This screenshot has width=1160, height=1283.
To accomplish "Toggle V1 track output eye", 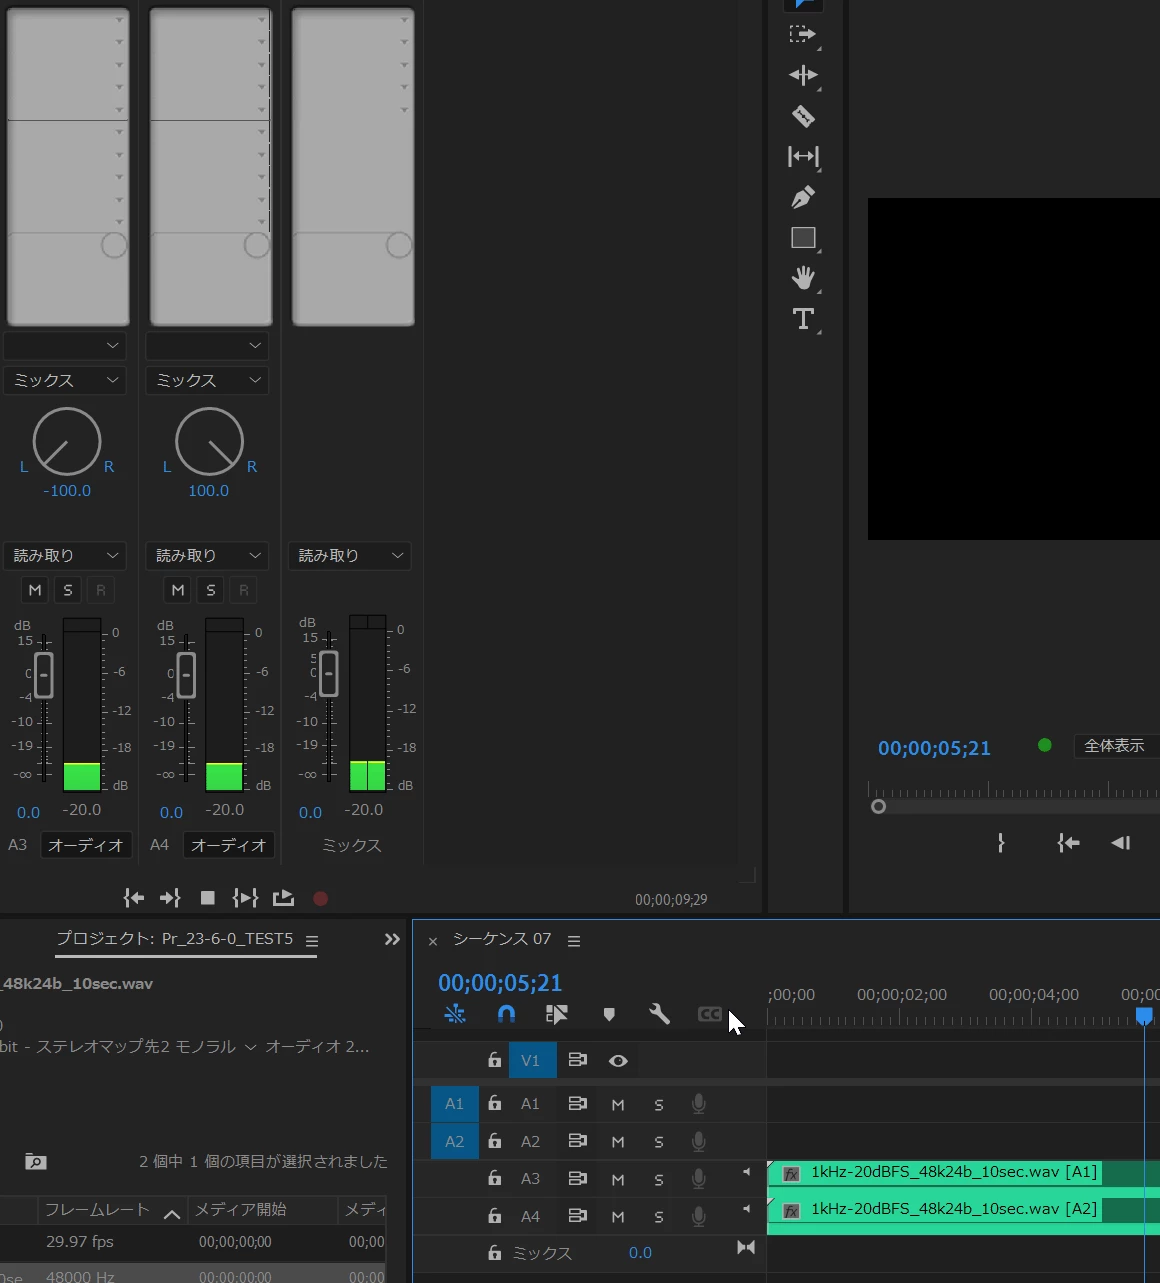I will [x=618, y=1060].
